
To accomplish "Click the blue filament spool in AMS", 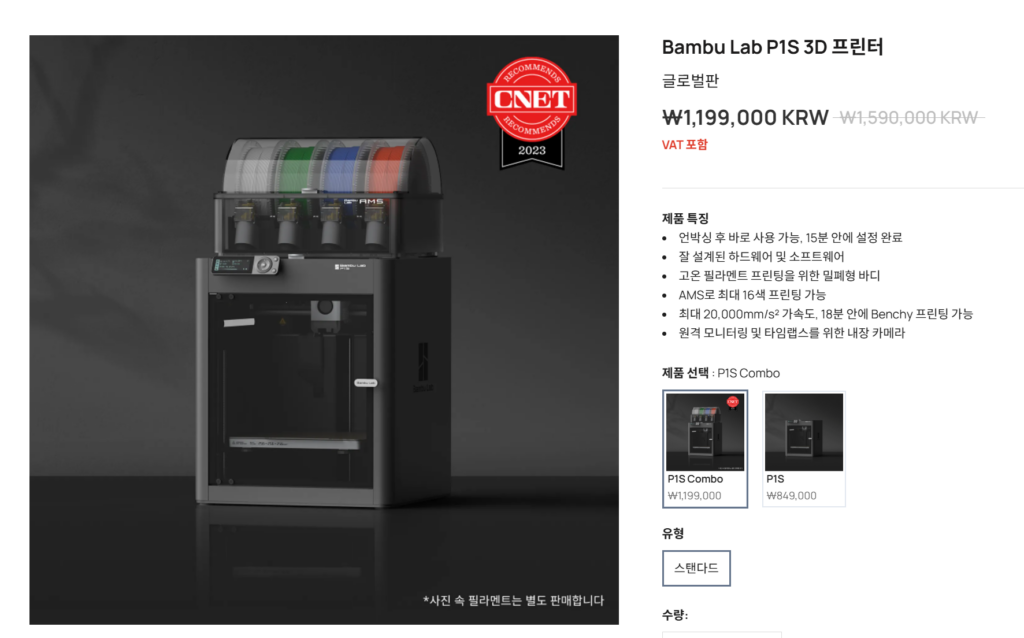I will pyautogui.click(x=345, y=168).
